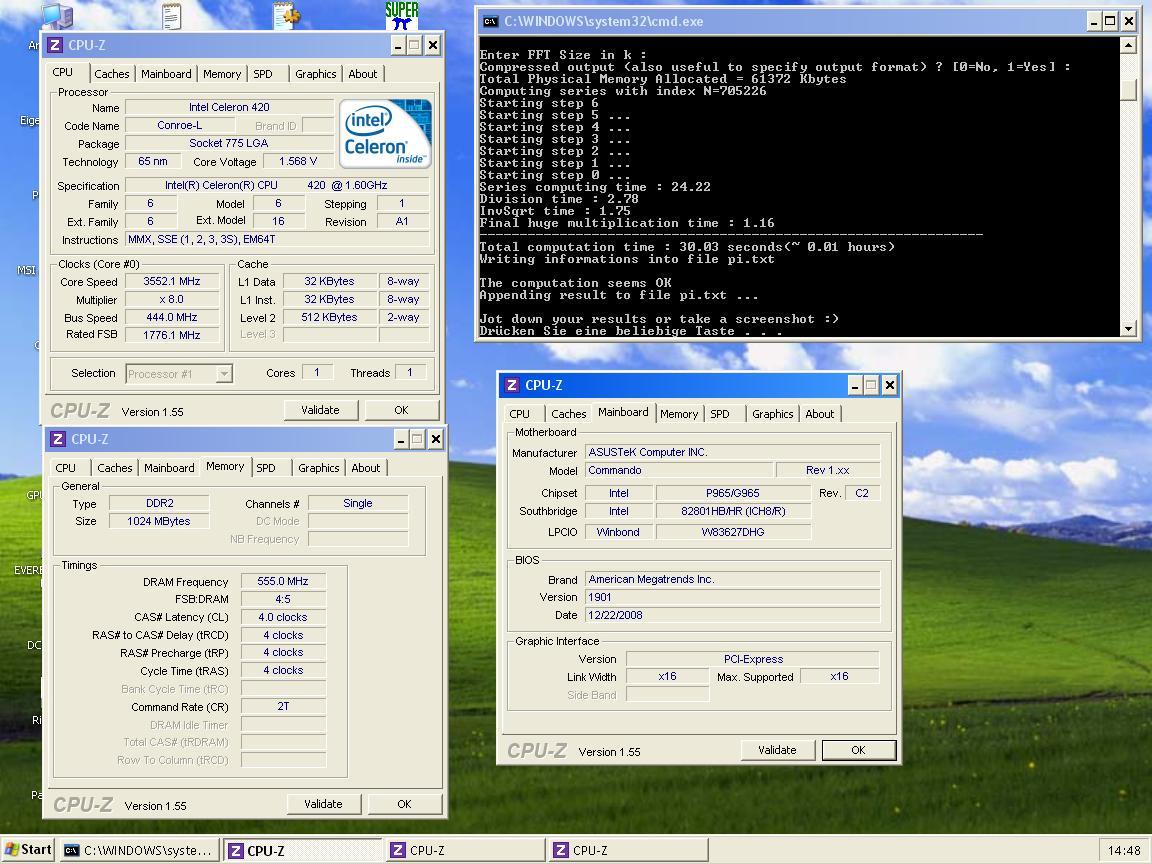Open the notepad document desktop icon
This screenshot has width=1152, height=864.
pos(171,16)
